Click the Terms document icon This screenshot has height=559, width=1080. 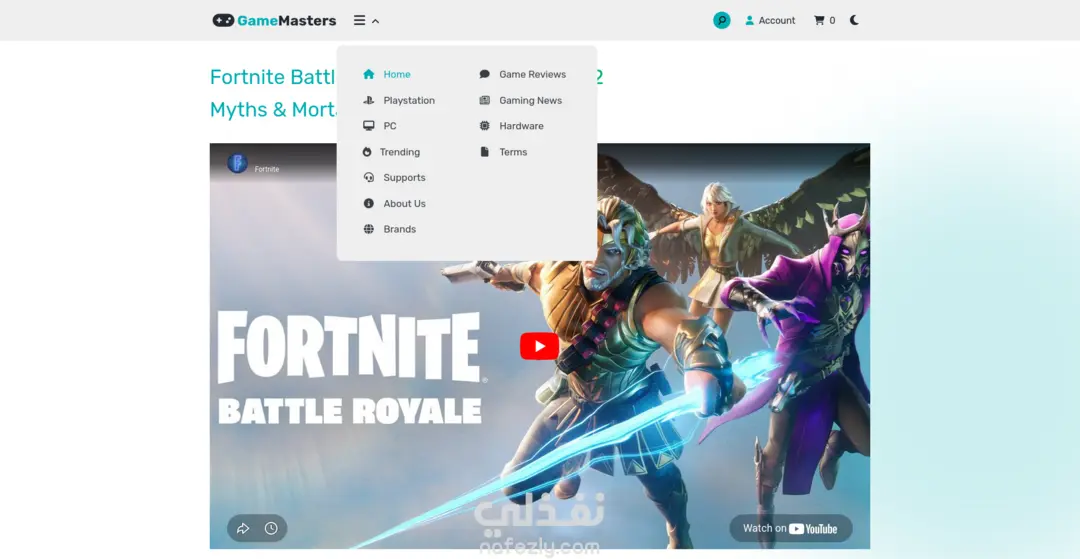[x=485, y=152]
